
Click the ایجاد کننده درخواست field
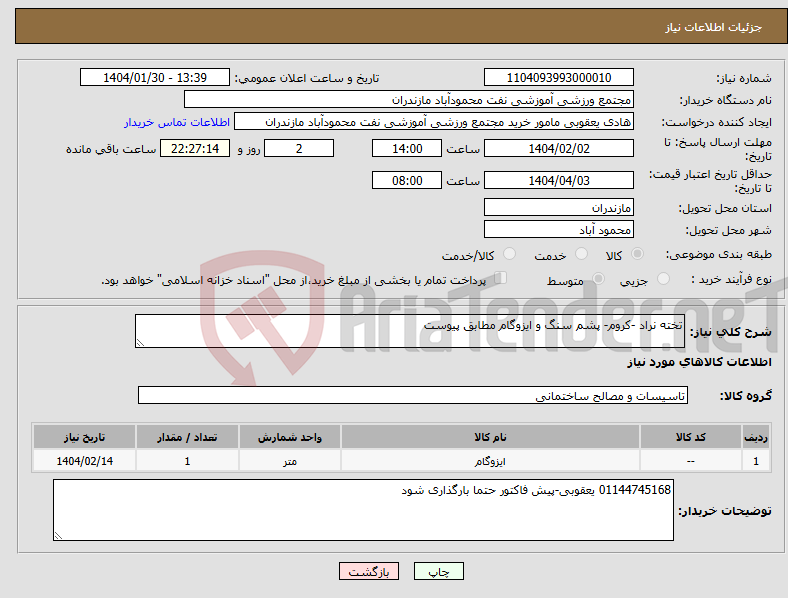click(x=434, y=122)
